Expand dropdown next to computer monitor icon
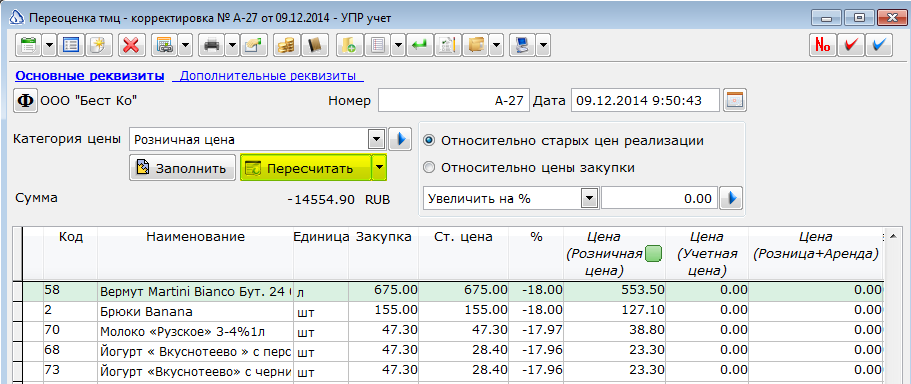Image resolution: width=911 pixels, height=384 pixels. click(x=544, y=45)
